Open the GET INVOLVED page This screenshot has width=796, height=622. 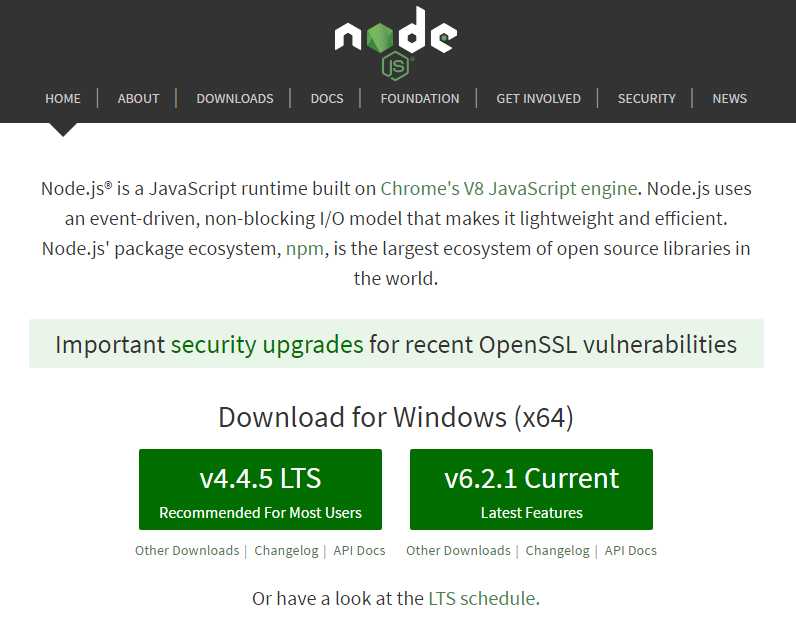point(538,98)
